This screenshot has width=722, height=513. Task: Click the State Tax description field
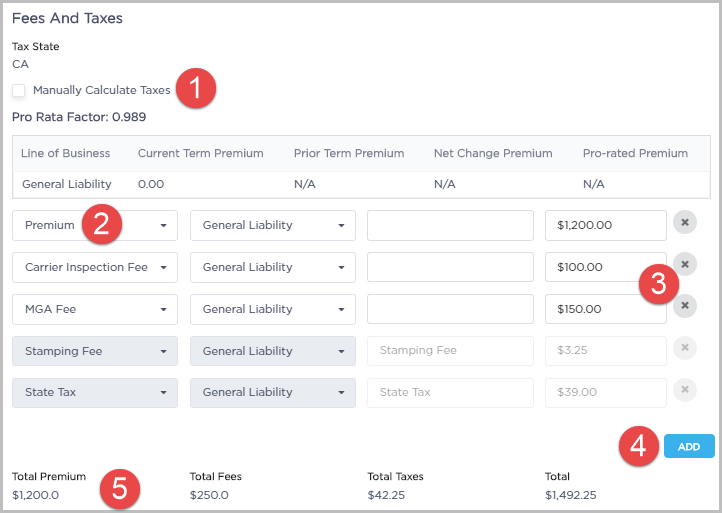tap(450, 393)
